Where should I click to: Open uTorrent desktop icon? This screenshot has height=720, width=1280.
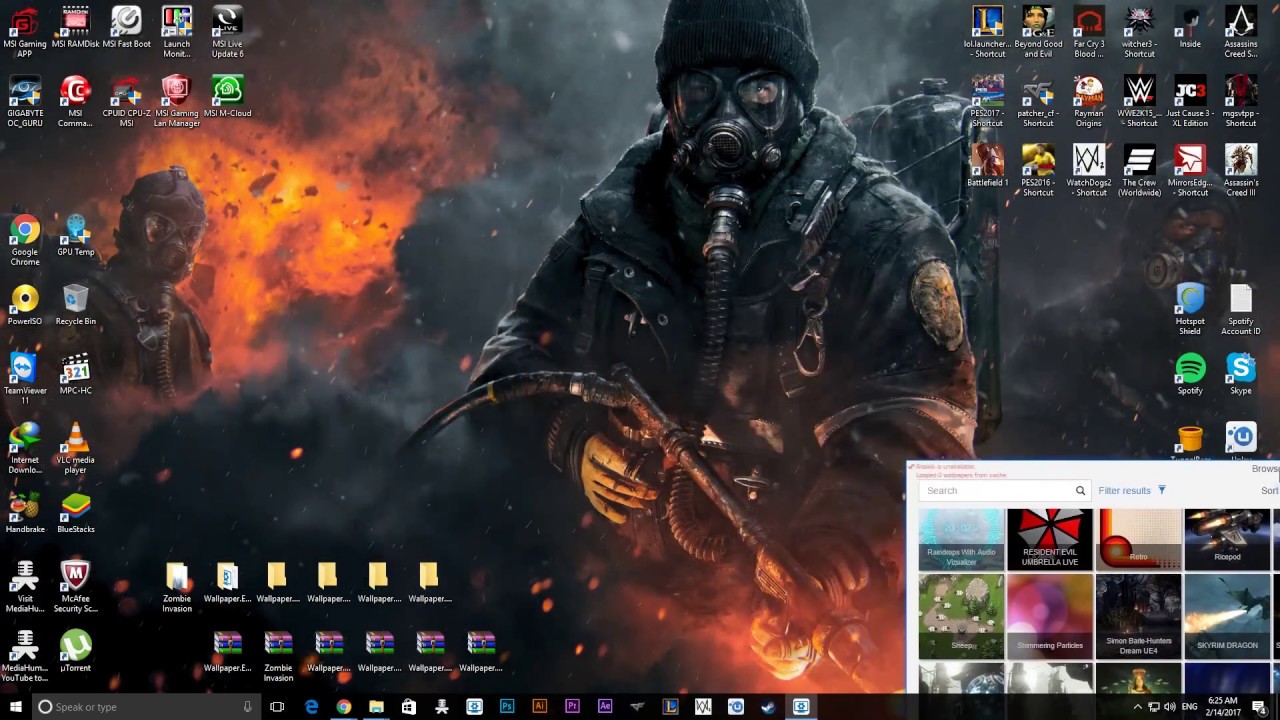click(x=75, y=651)
